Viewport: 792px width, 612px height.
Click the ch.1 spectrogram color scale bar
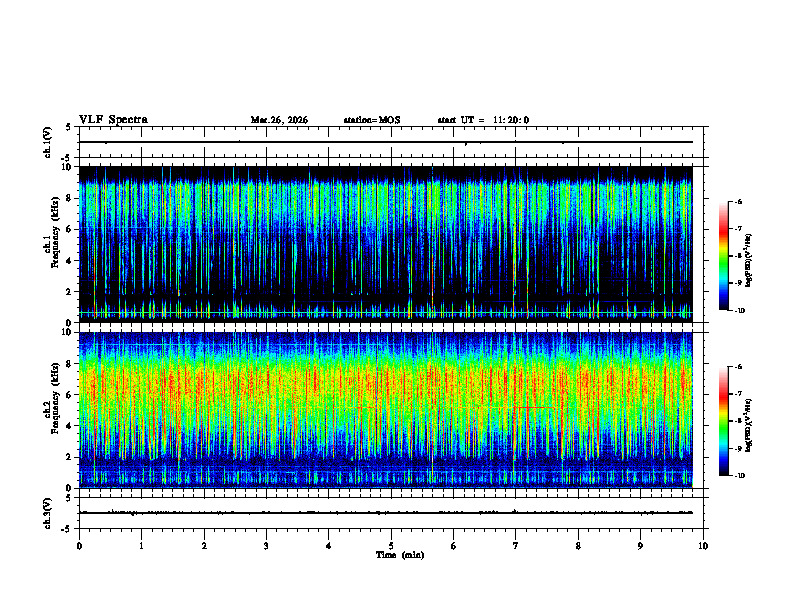click(723, 256)
